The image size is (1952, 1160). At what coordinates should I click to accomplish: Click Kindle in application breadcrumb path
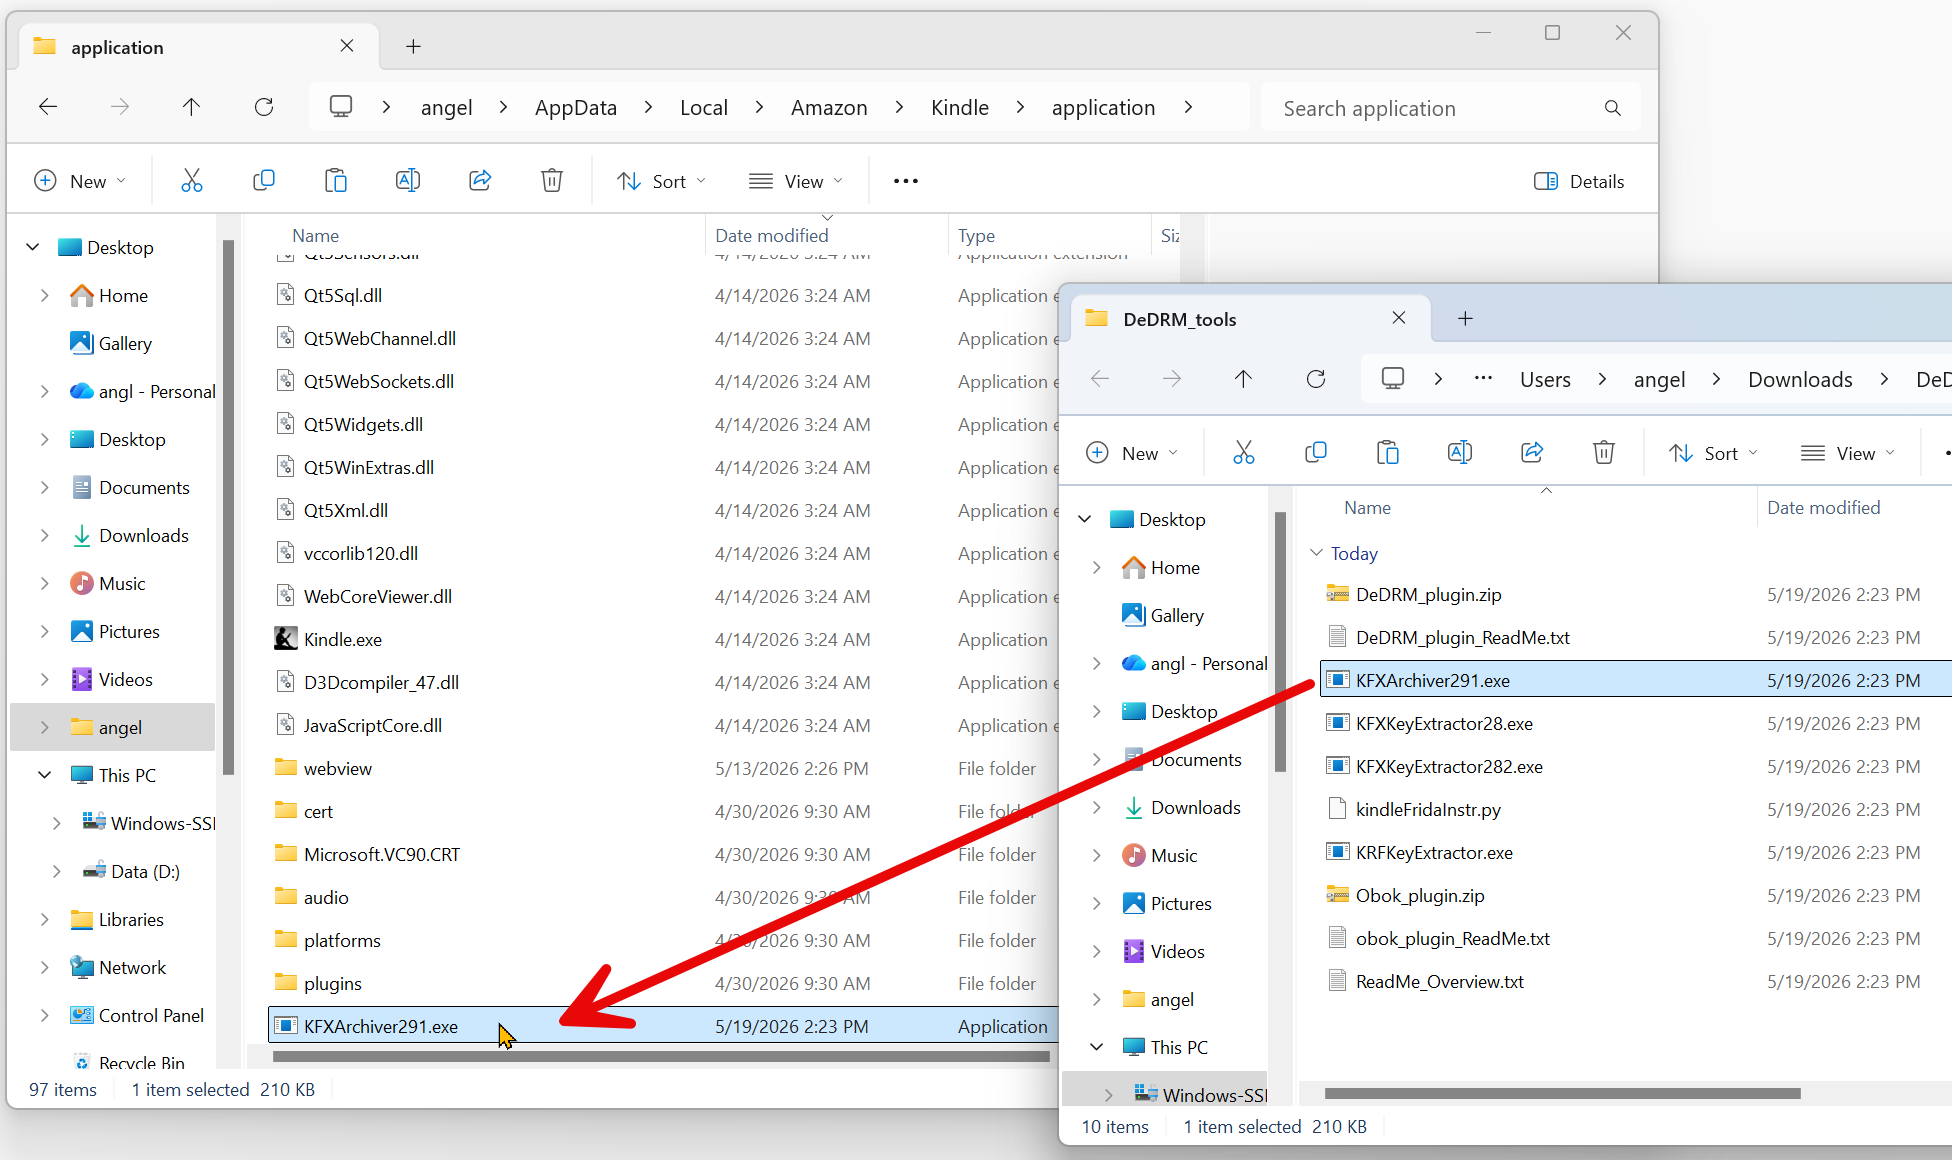pyautogui.click(x=959, y=107)
